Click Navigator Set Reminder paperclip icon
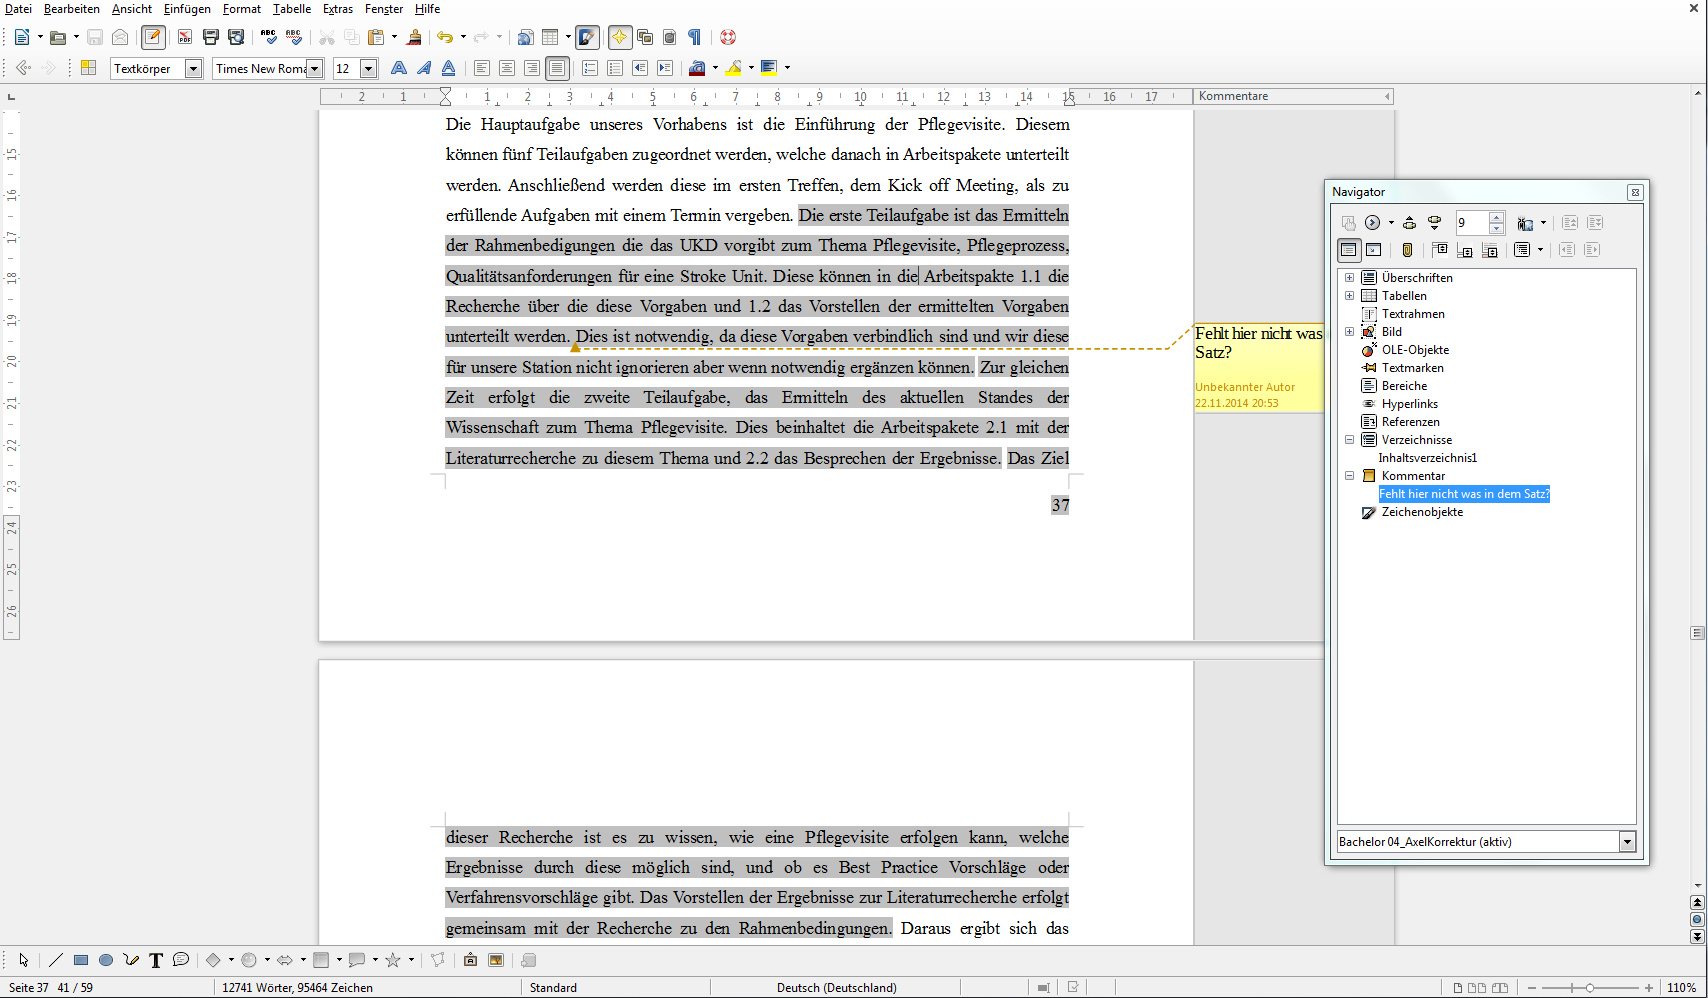The width and height of the screenshot is (1708, 998). pyautogui.click(x=1408, y=250)
